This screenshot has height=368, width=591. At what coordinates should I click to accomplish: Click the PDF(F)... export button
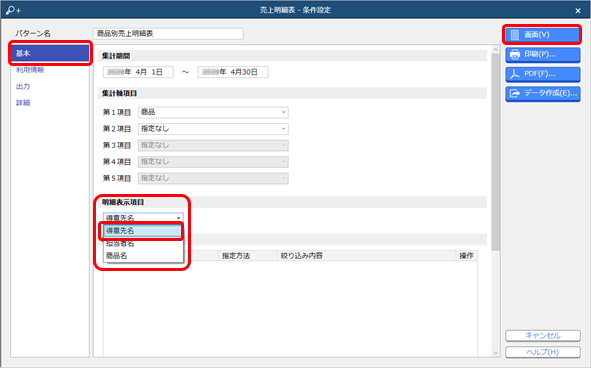(542, 74)
